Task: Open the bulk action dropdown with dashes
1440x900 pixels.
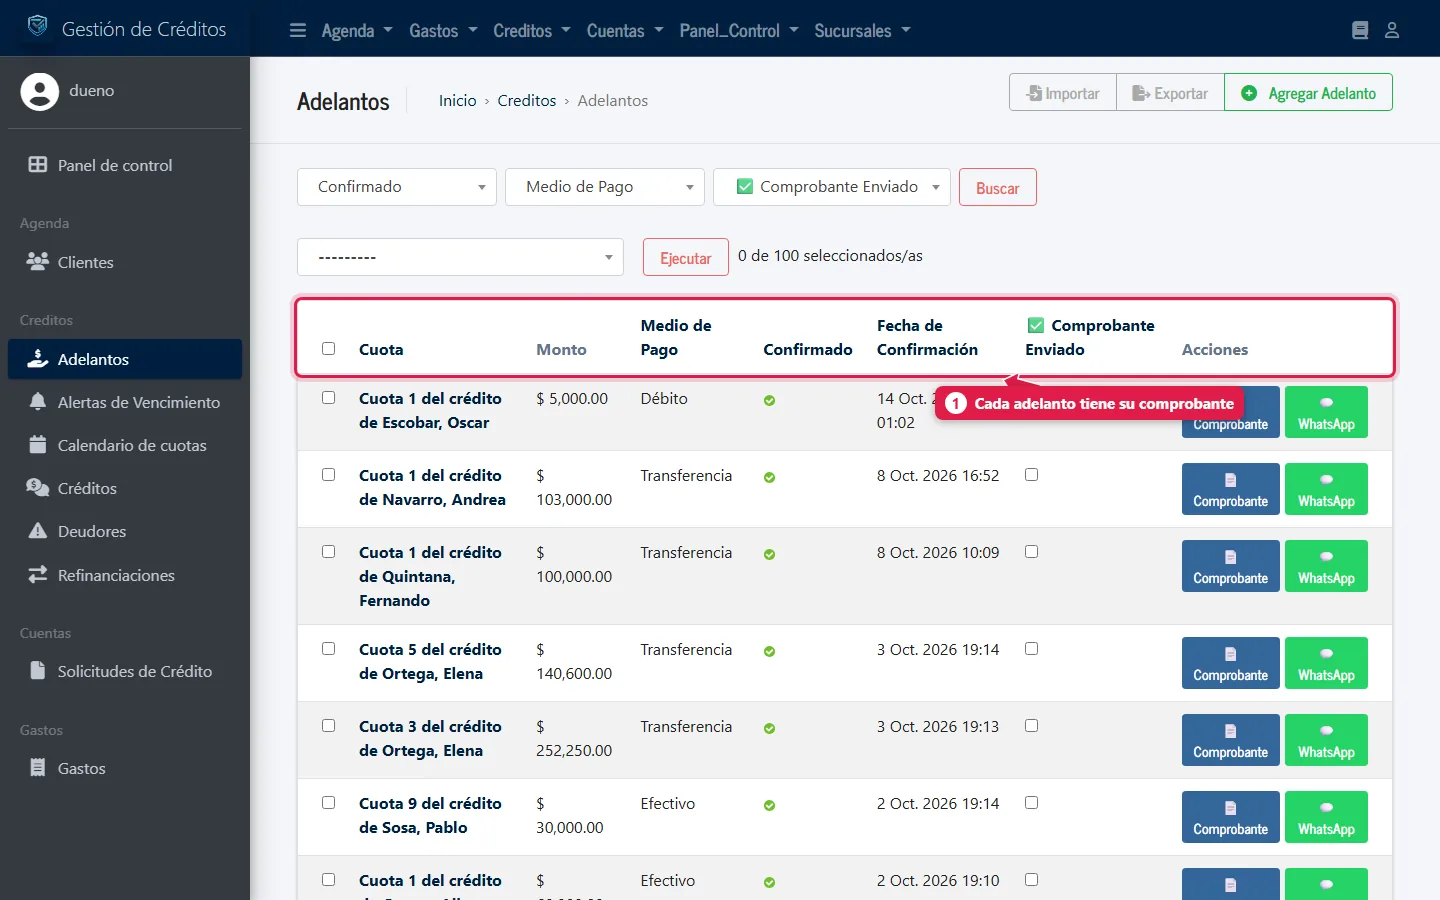Action: tap(460, 257)
